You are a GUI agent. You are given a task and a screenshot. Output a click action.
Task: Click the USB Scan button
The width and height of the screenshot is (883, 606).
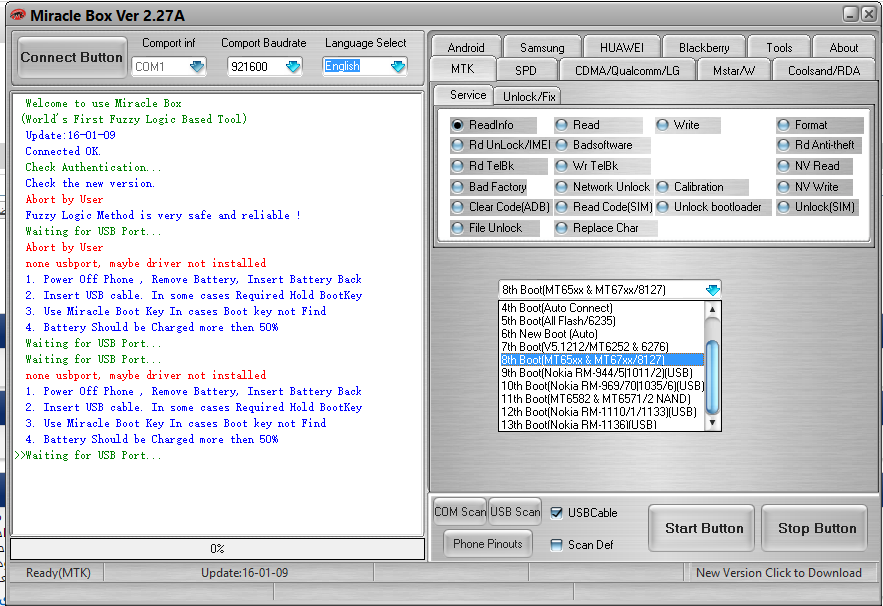(x=515, y=512)
